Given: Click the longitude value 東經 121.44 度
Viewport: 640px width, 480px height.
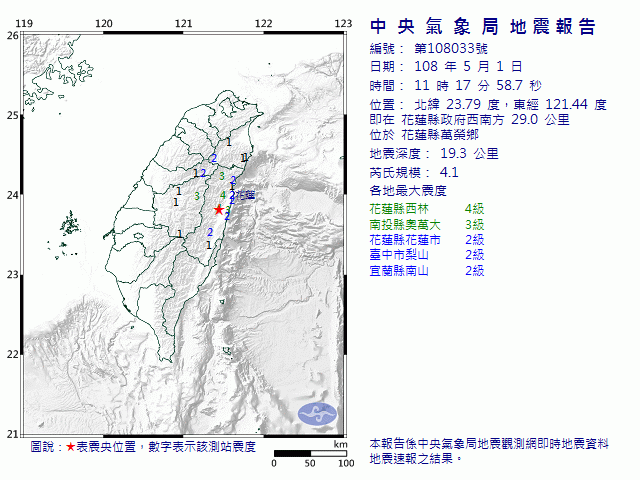Looking at the screenshot, I should coord(560,104).
